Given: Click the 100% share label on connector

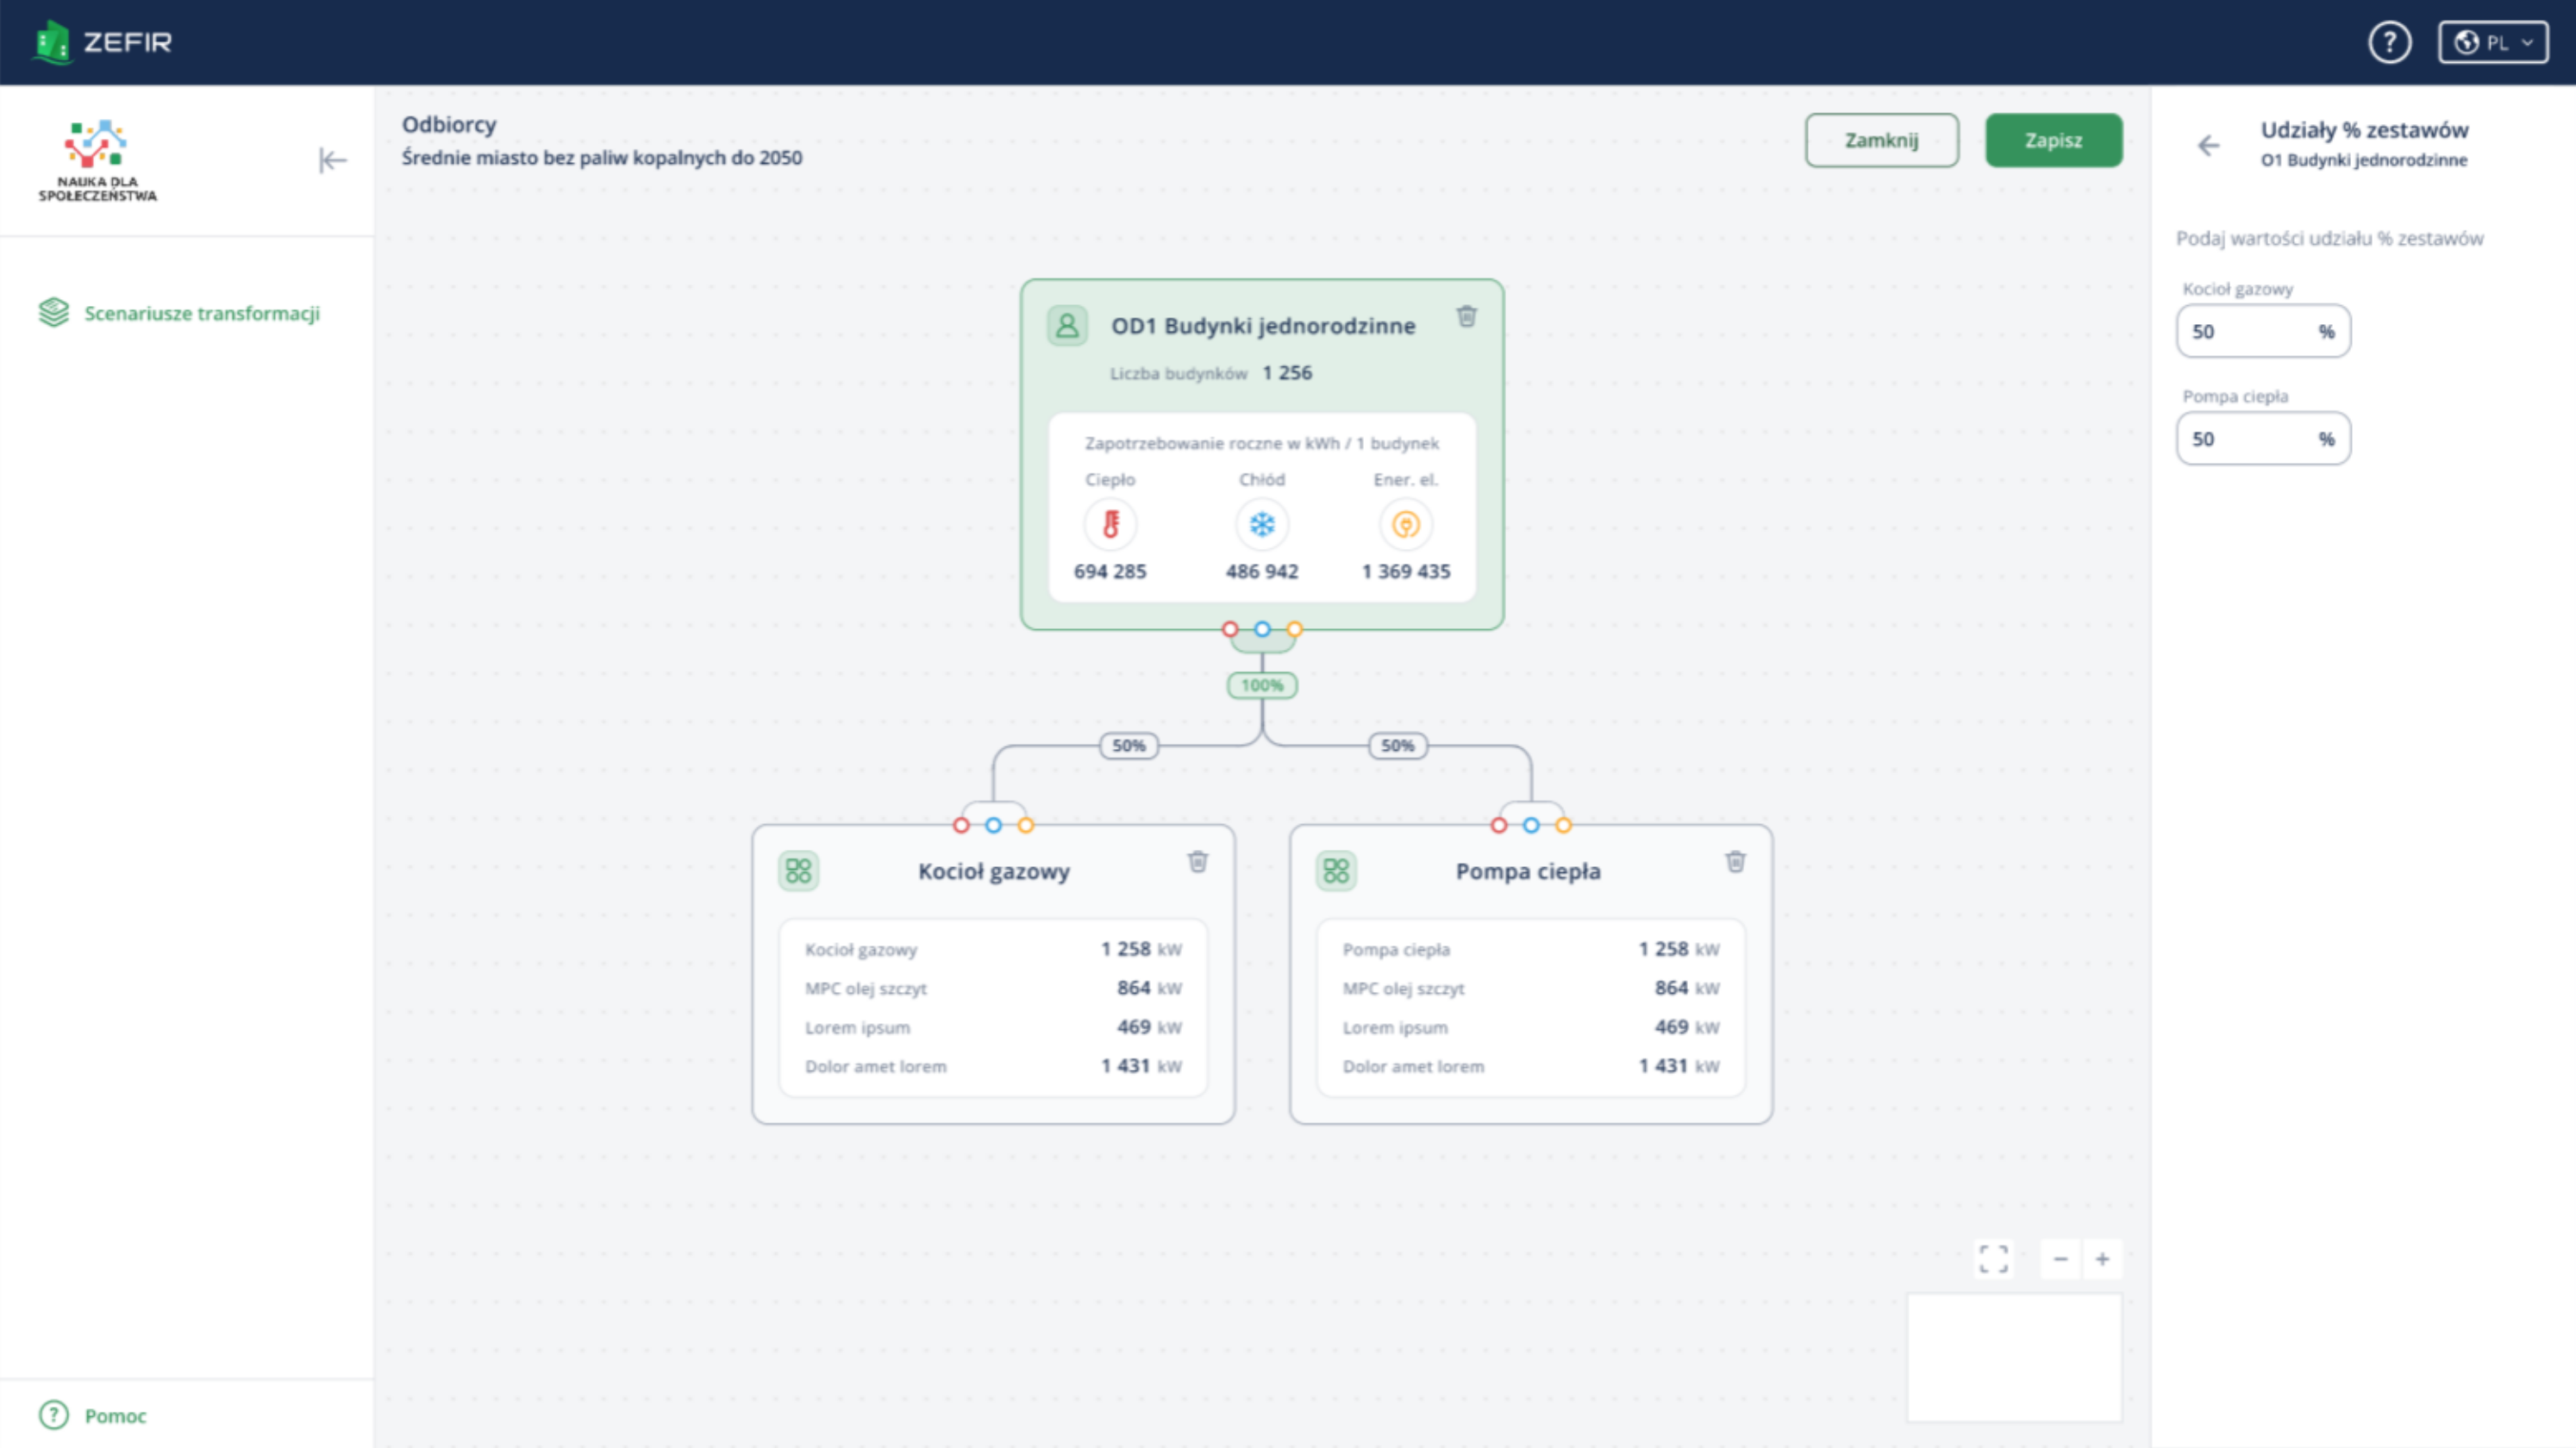Looking at the screenshot, I should point(1262,686).
